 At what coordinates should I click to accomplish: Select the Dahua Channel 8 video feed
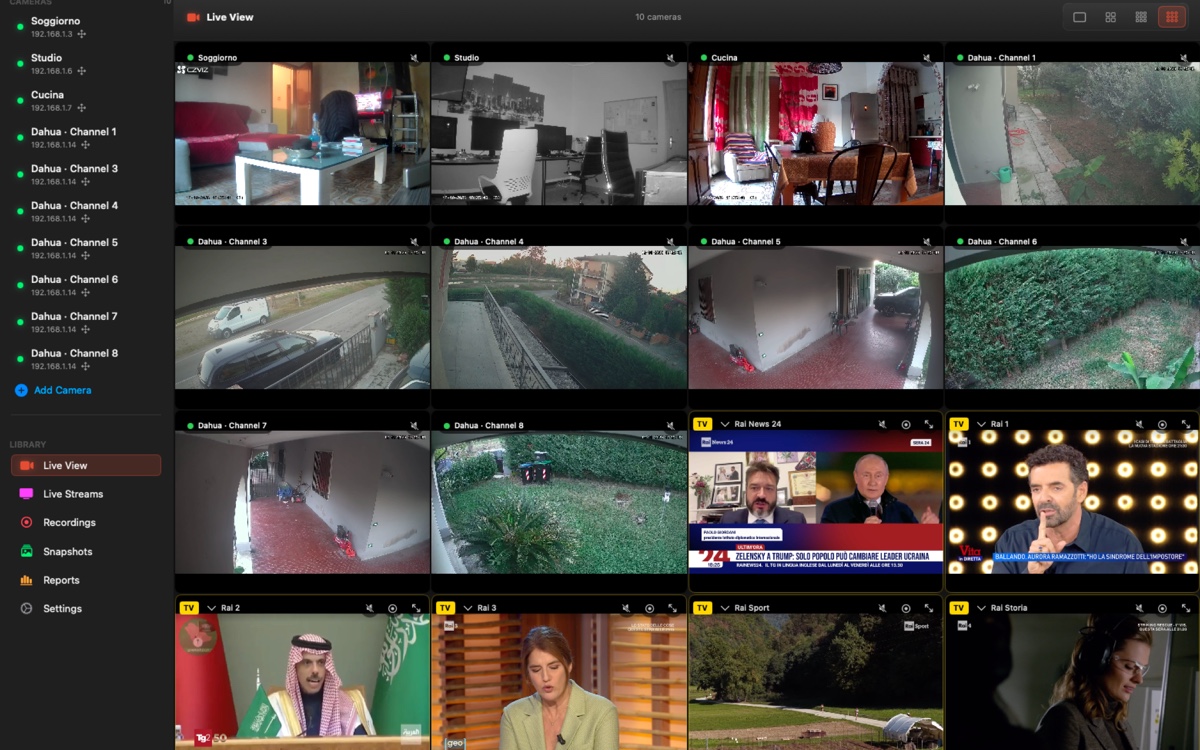point(559,502)
